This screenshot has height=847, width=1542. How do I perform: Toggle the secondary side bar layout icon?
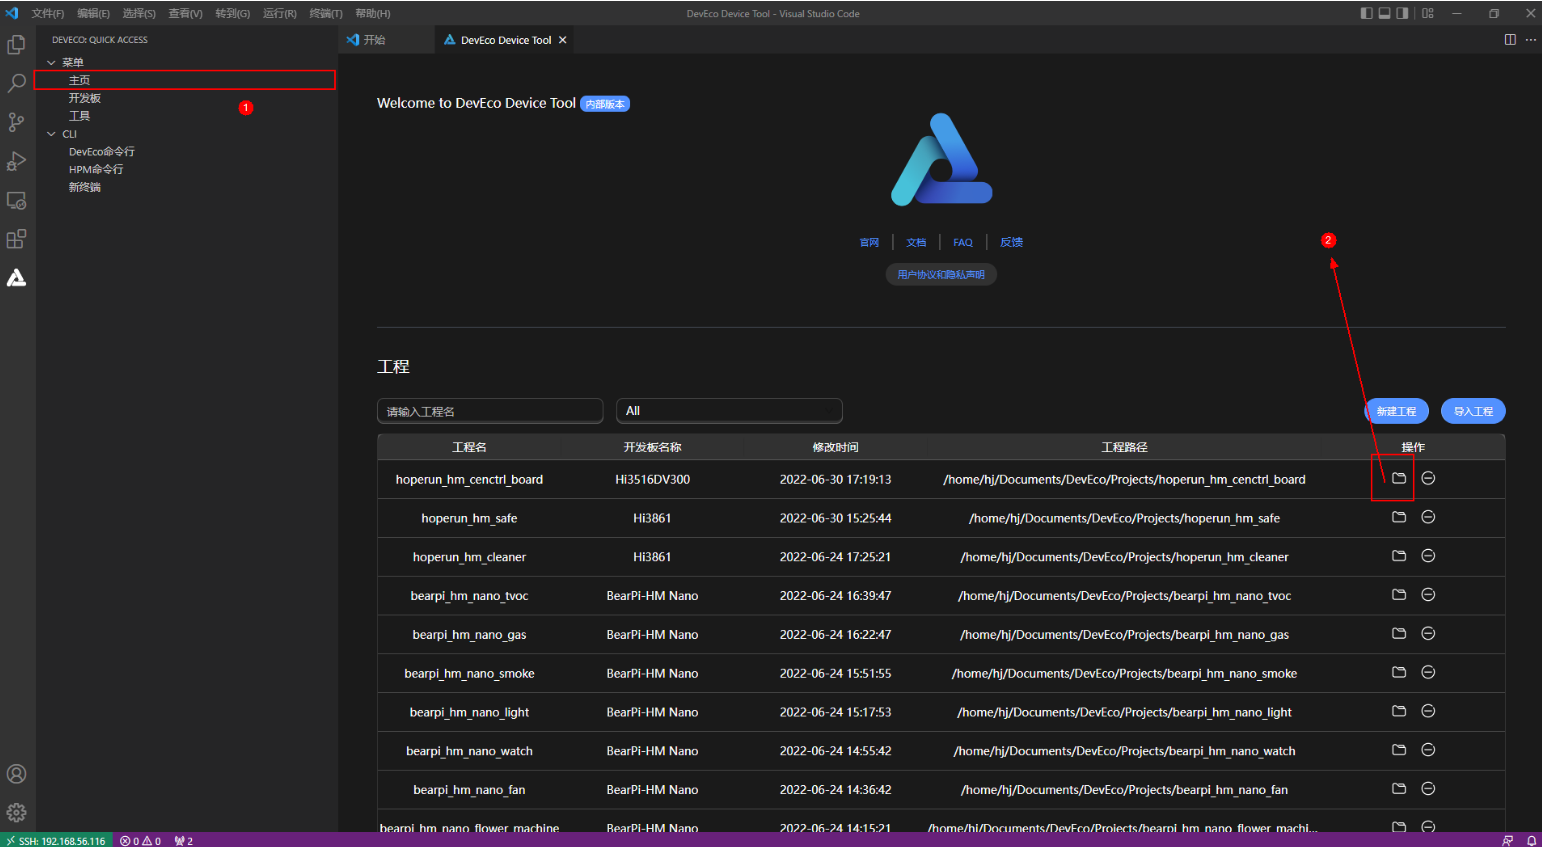(1403, 13)
